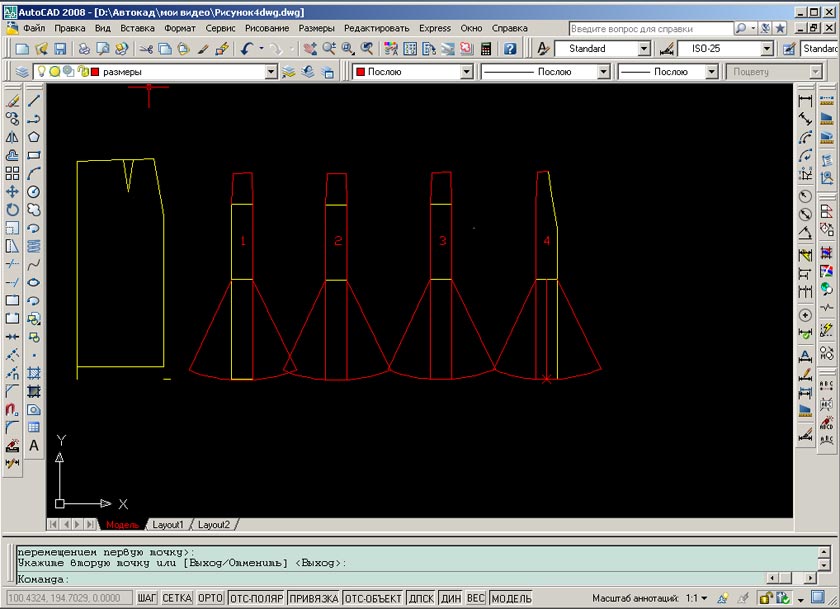Screen dimensions: 840x609
Task: Click the Undo arrow icon
Action: point(246,48)
